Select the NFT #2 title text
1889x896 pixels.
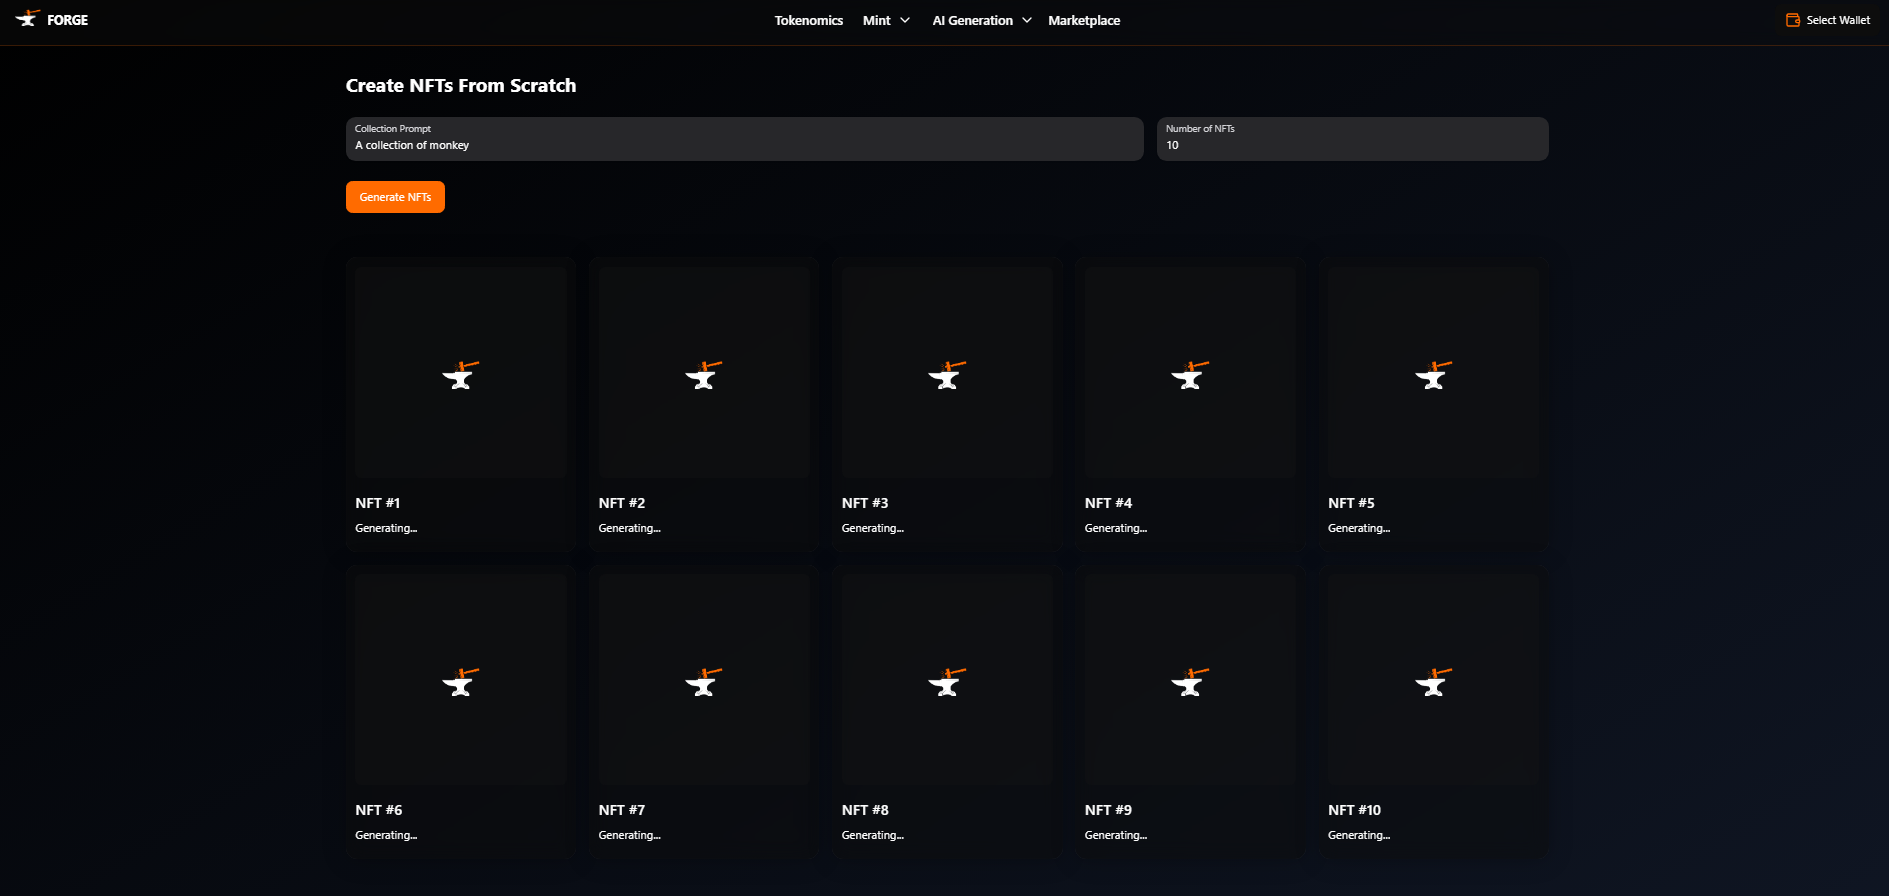pyautogui.click(x=622, y=503)
